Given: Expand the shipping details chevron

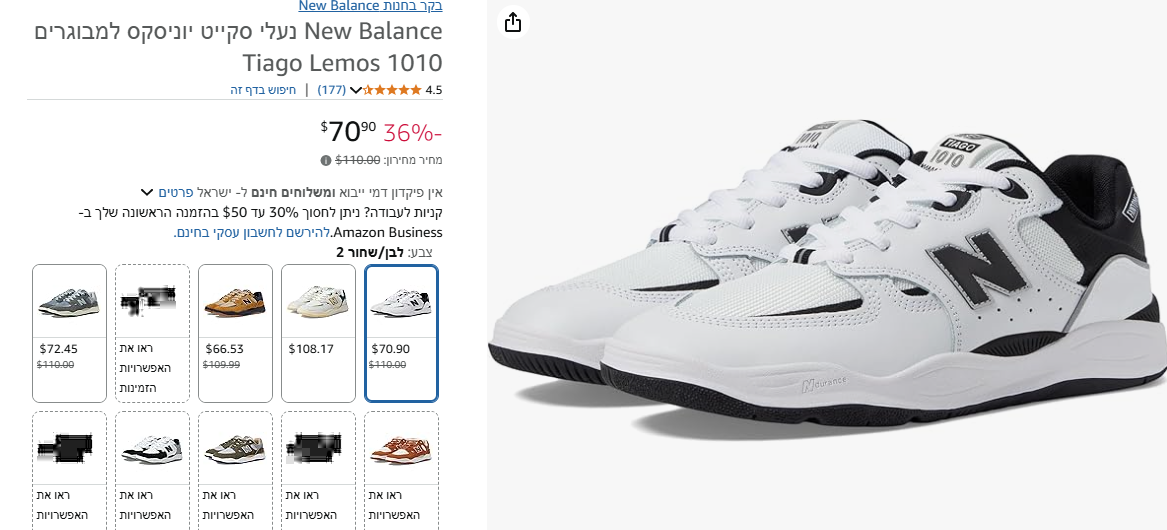Looking at the screenshot, I should point(147,192).
